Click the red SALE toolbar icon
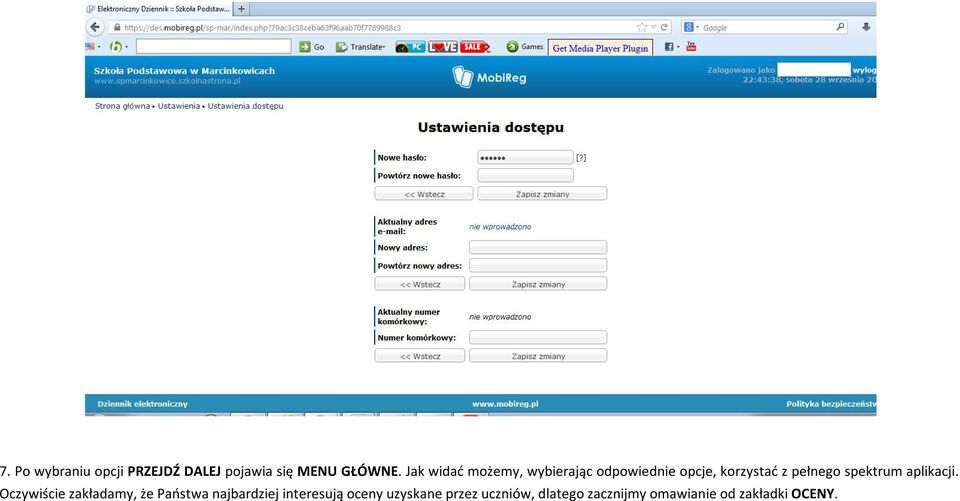The image size is (960, 501). coord(475,47)
